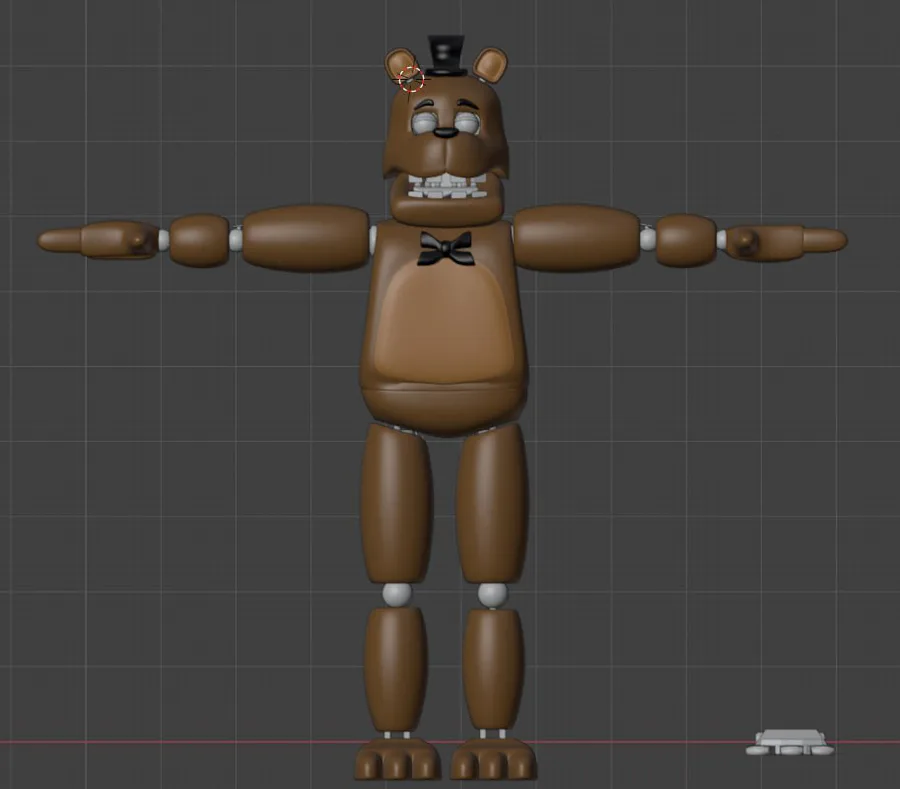The height and width of the screenshot is (789, 900).
Task: Click the black bow tie on the chest
Action: click(x=446, y=248)
